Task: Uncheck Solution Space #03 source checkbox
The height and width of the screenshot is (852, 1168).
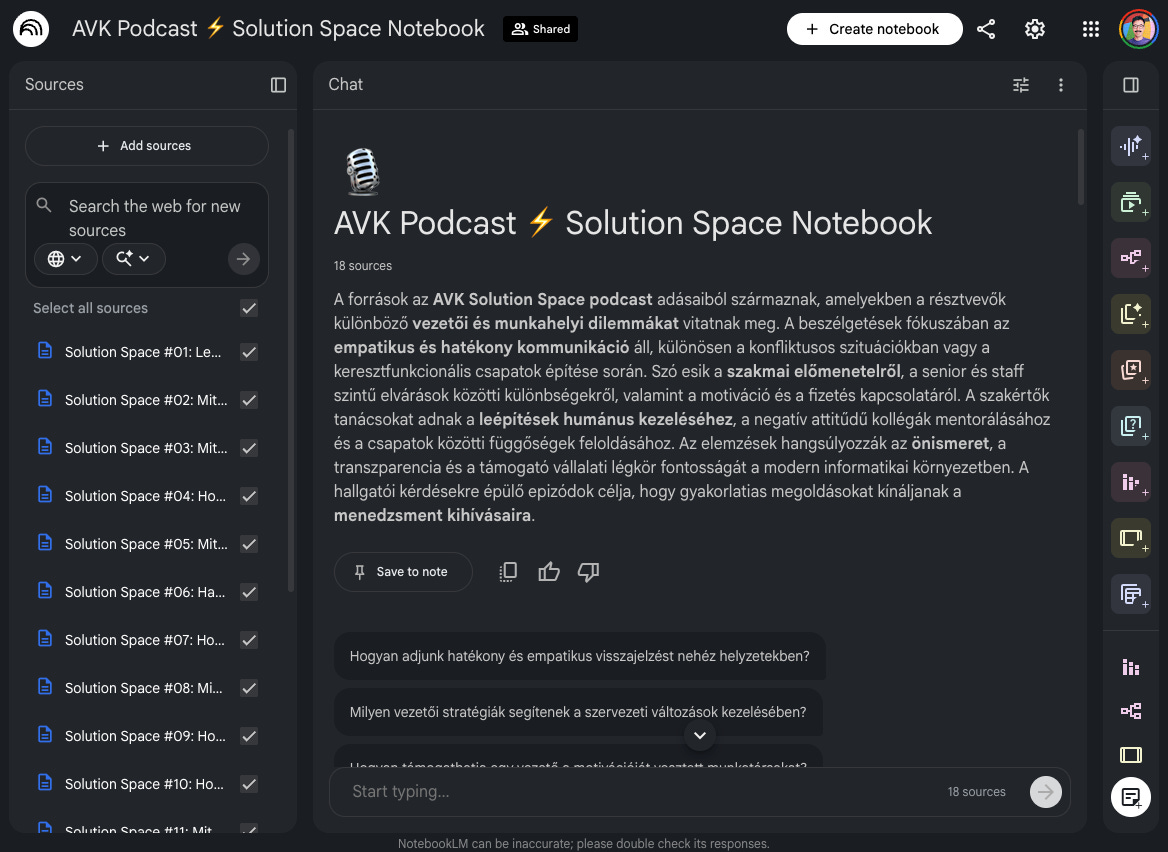Action: 250,448
